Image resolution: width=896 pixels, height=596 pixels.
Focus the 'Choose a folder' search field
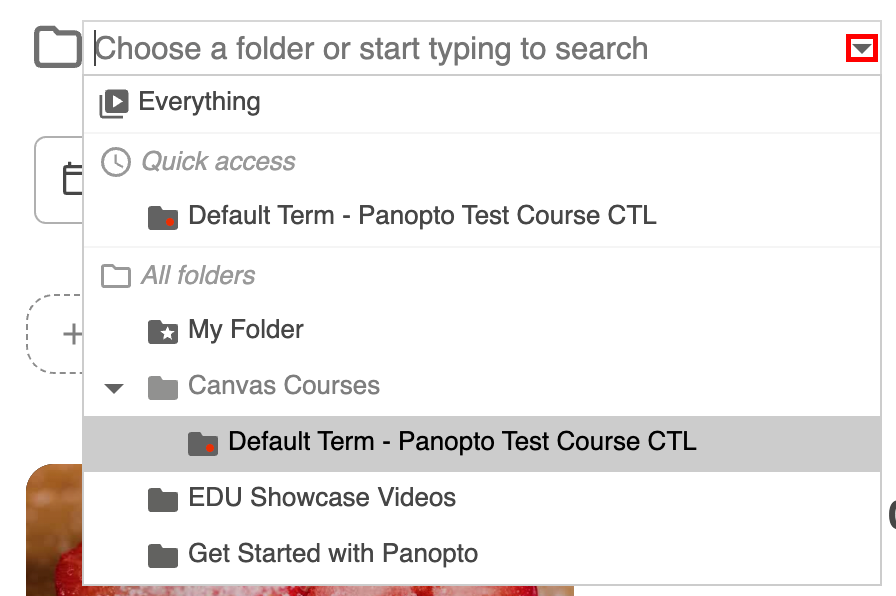[460, 48]
